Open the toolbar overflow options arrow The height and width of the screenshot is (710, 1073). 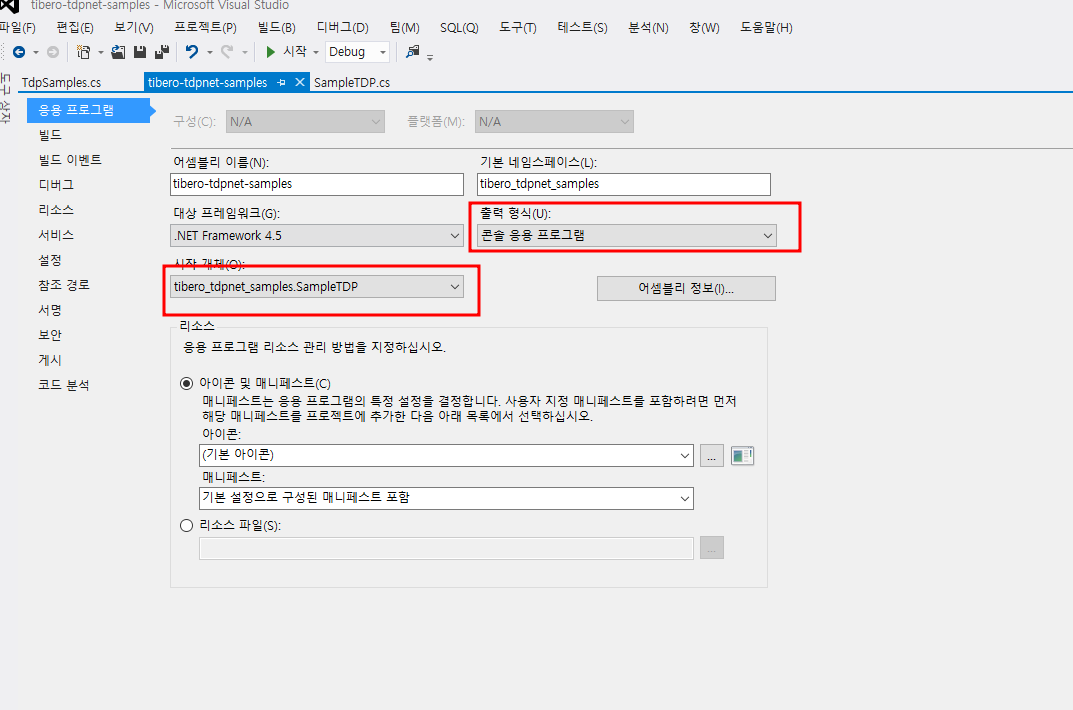tap(430, 58)
